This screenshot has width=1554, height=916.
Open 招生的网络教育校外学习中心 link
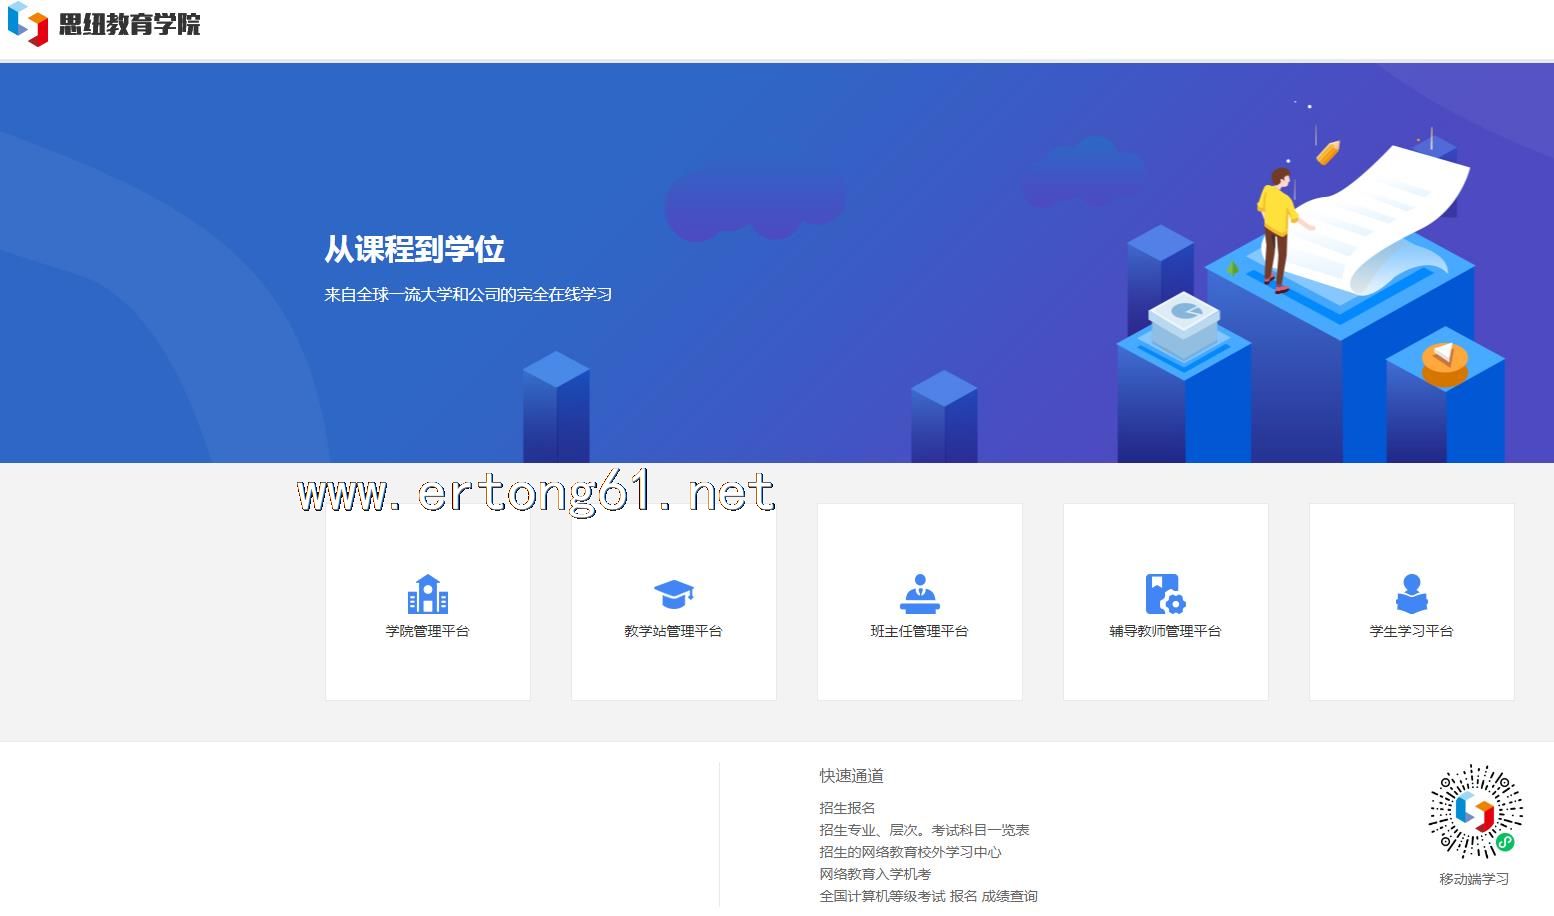point(910,852)
